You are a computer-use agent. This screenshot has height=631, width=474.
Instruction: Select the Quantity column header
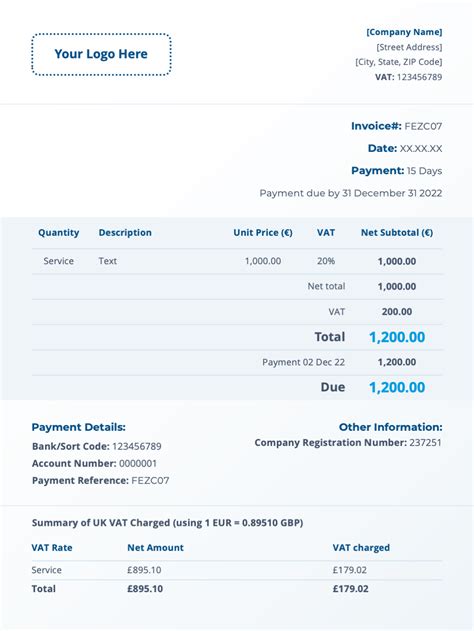tap(59, 233)
